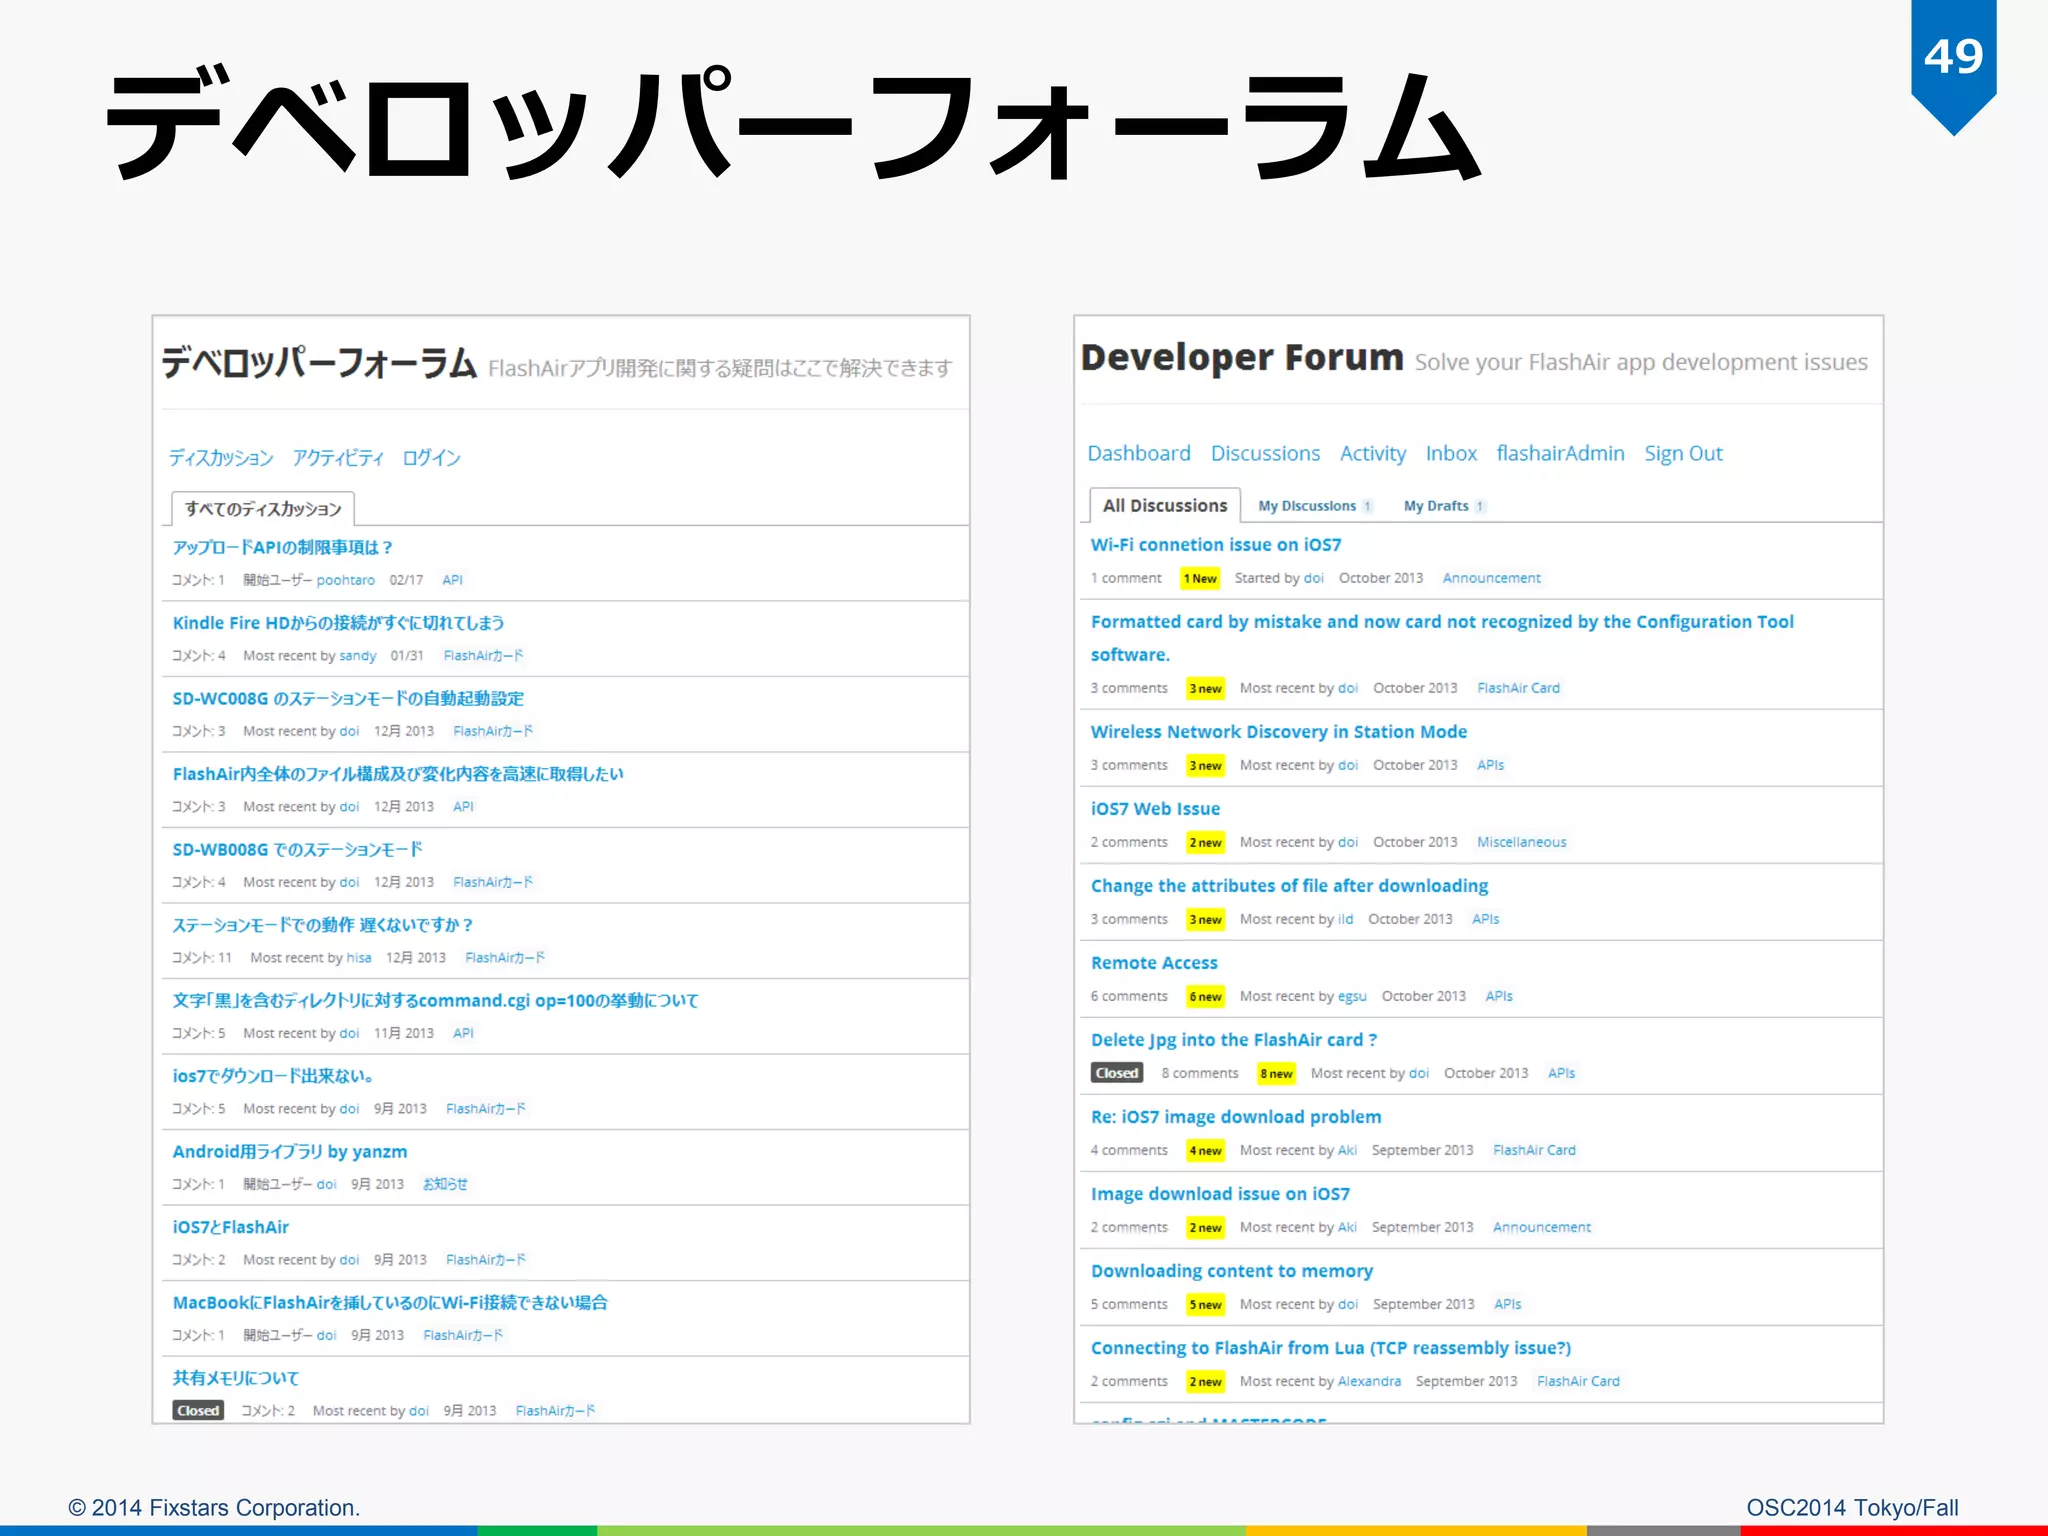Viewport: 2048px width, 1536px height.
Task: Open 'Formatted card by mistake' discussion
Action: [x=1442, y=637]
